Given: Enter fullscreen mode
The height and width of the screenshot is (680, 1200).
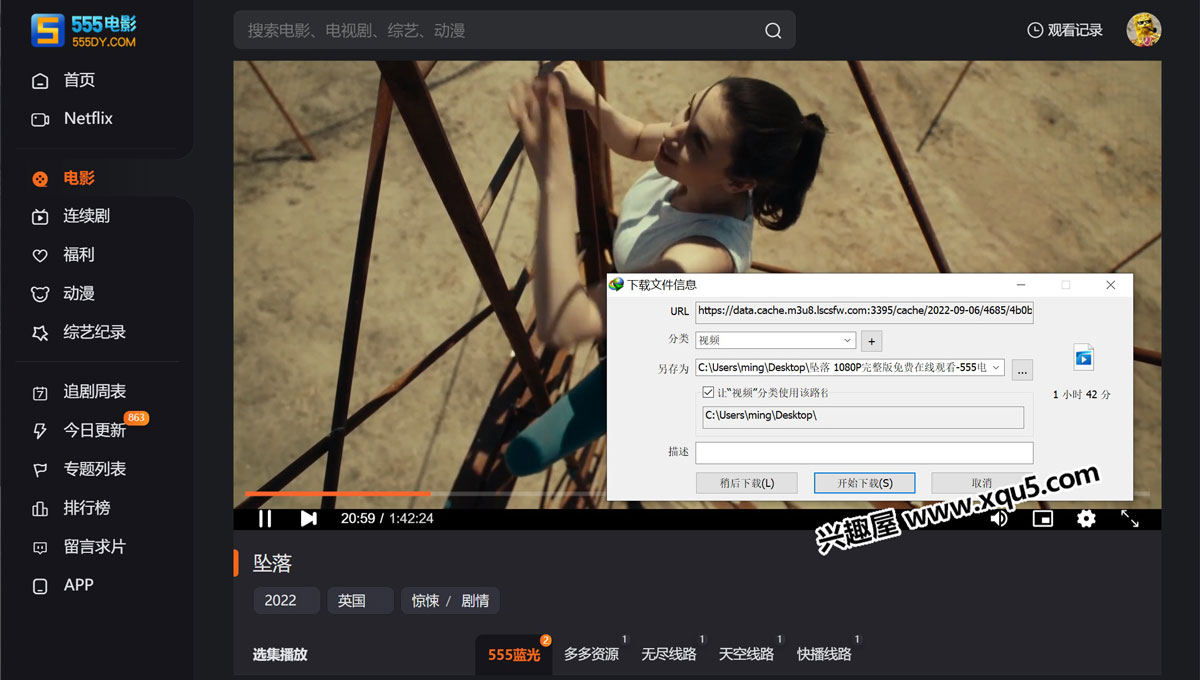Looking at the screenshot, I should pos(1130,518).
